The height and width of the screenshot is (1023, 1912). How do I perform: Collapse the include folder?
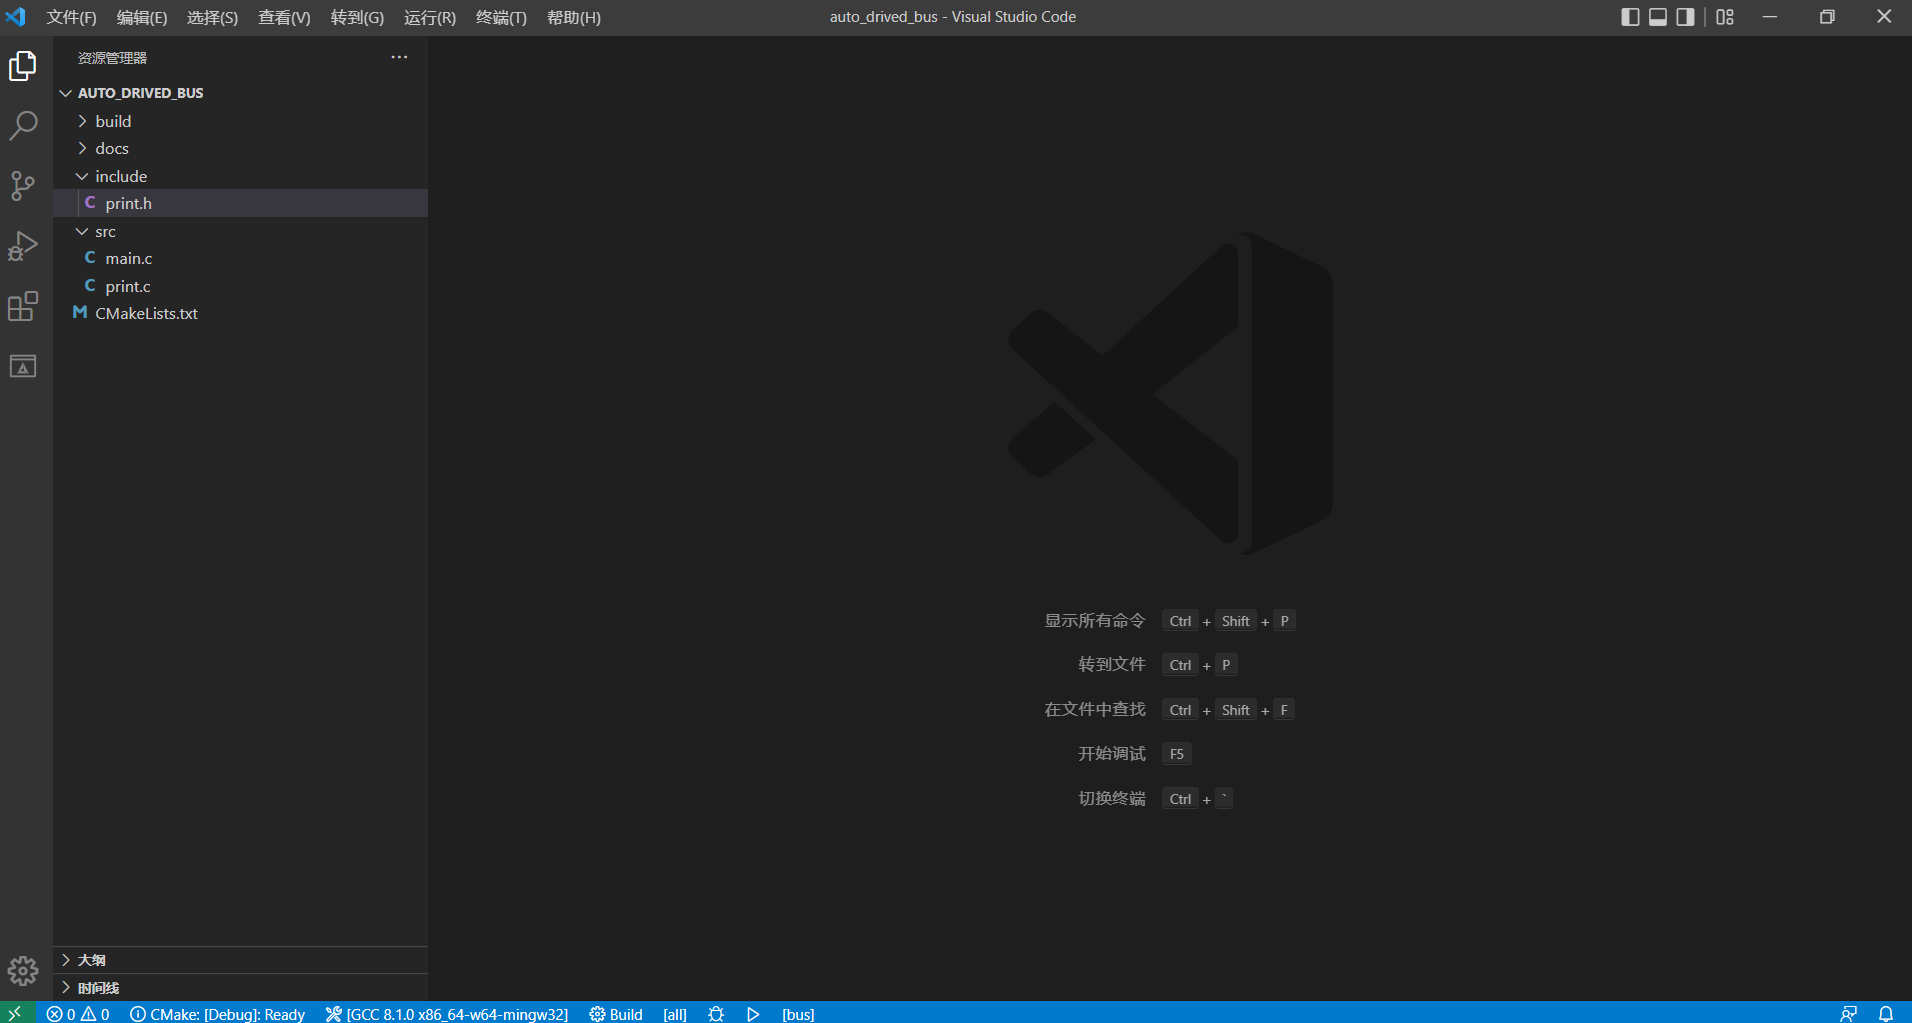tap(121, 176)
